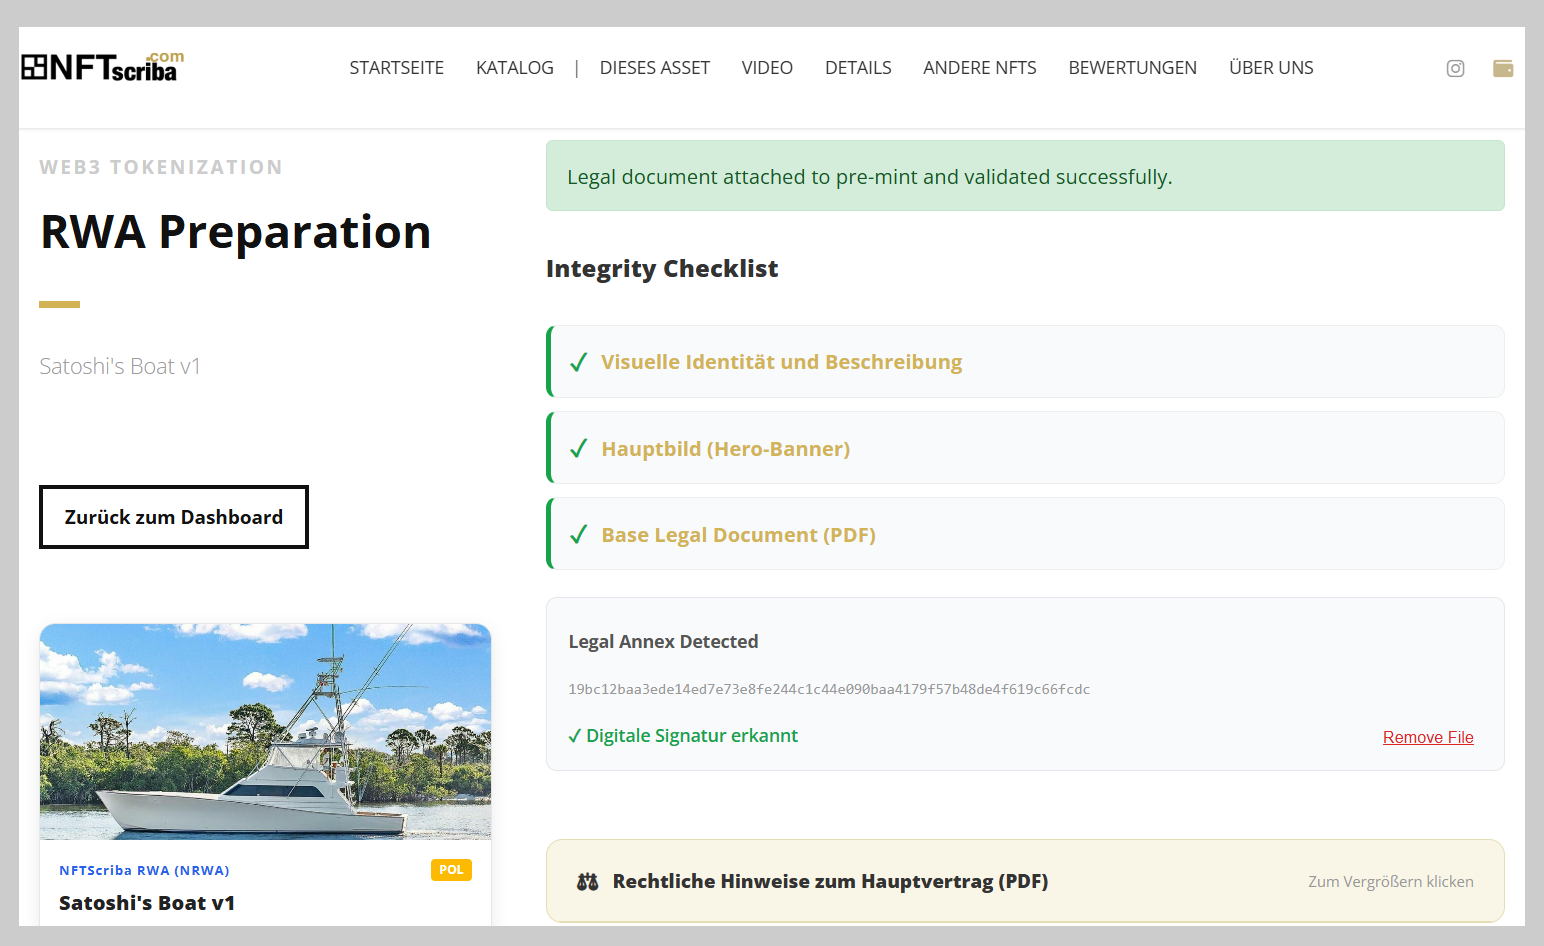Click the checkmark next to Base Legal Document
This screenshot has height=946, width=1544.
(578, 534)
